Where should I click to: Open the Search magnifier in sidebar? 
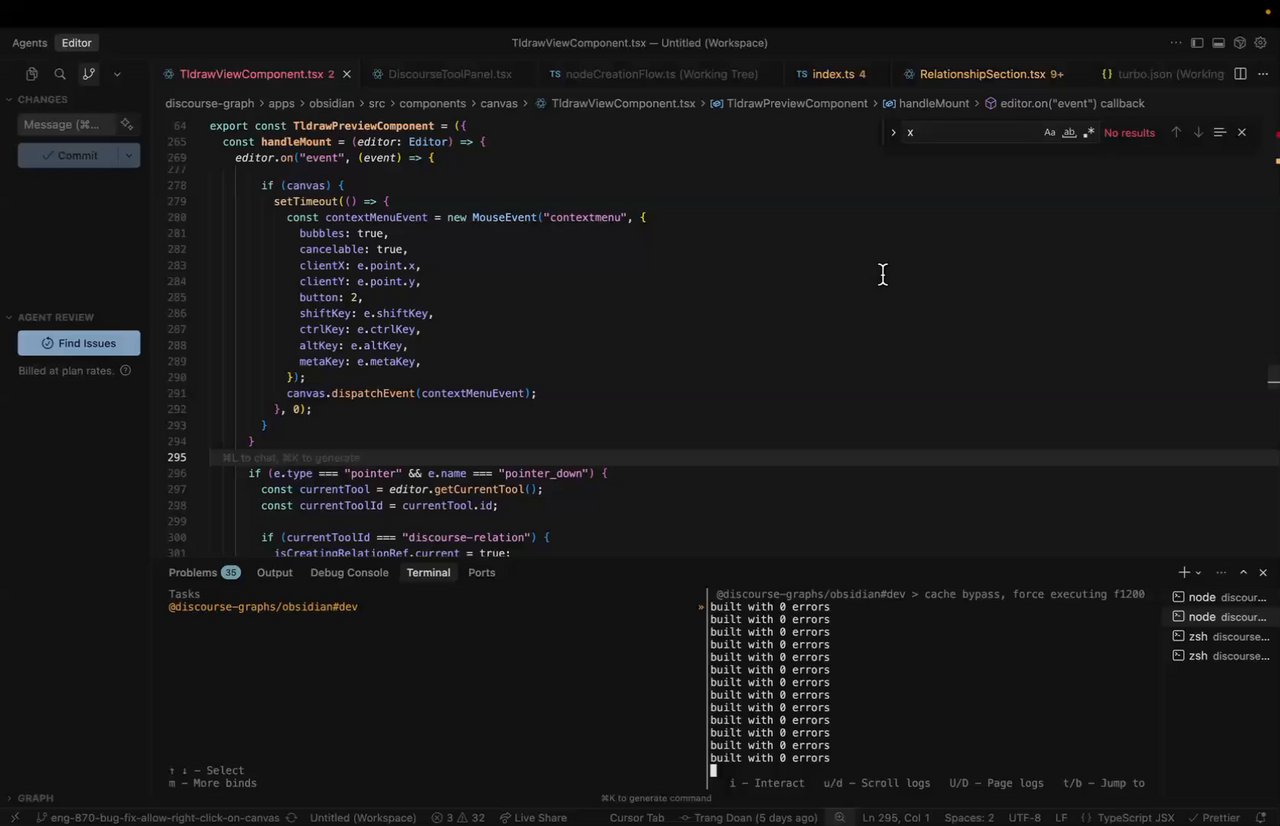point(60,74)
